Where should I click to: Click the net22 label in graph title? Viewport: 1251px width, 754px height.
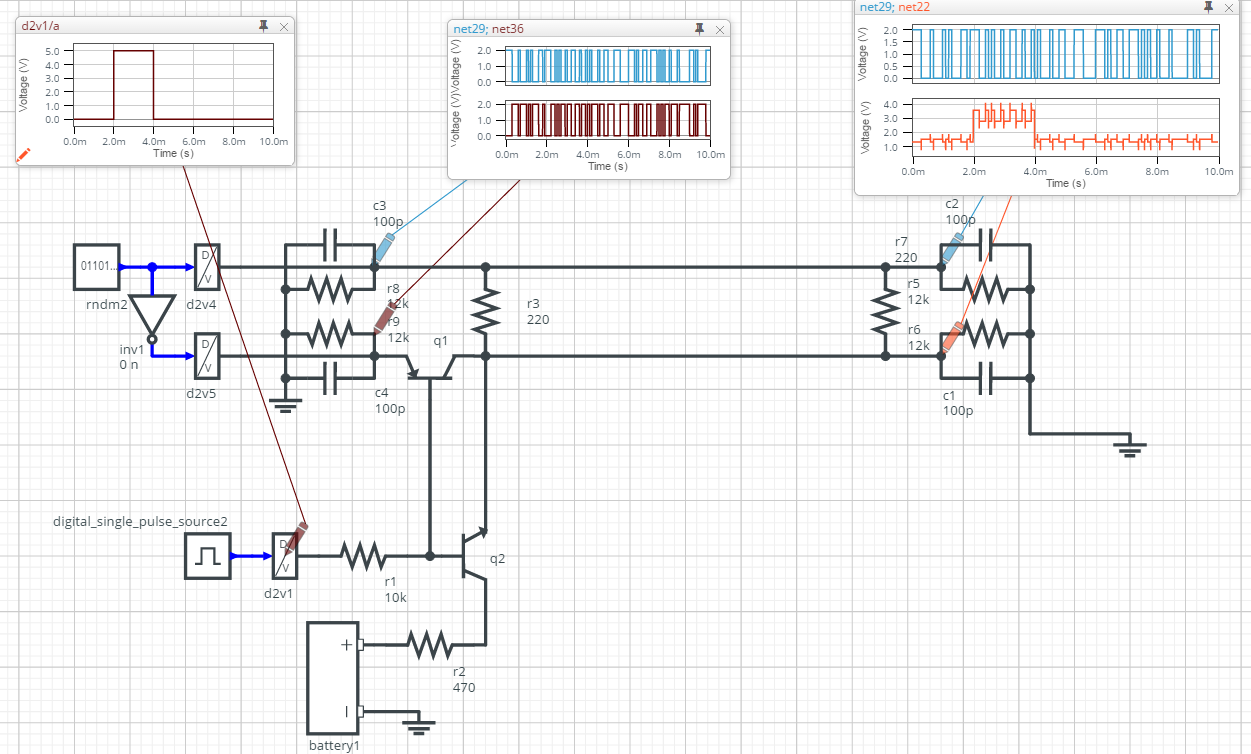click(914, 7)
